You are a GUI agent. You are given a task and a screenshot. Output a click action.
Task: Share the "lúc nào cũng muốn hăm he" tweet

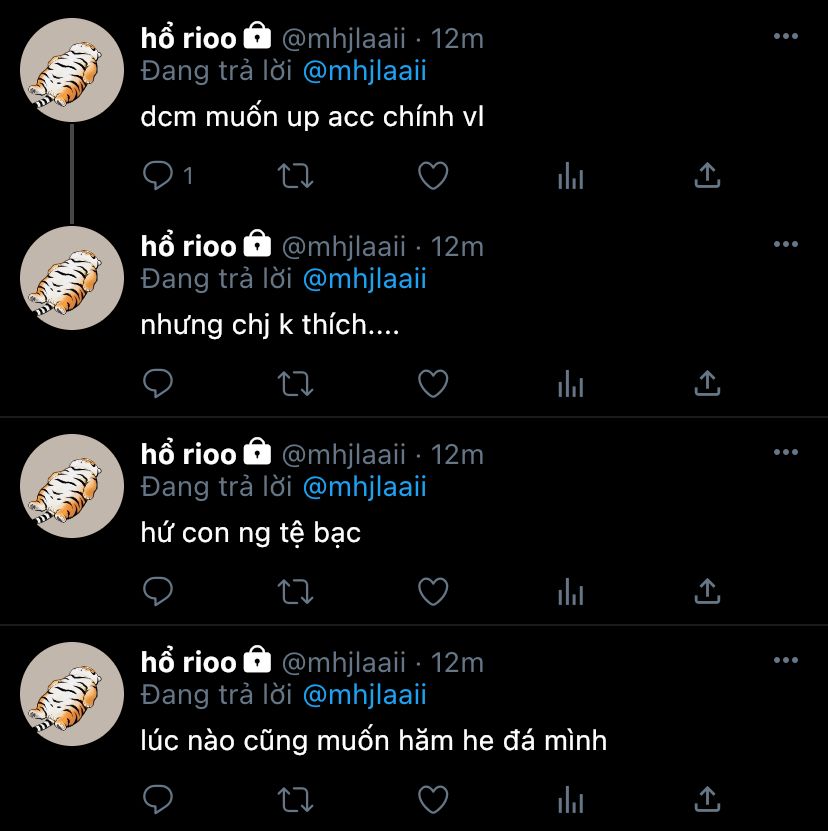coord(707,799)
